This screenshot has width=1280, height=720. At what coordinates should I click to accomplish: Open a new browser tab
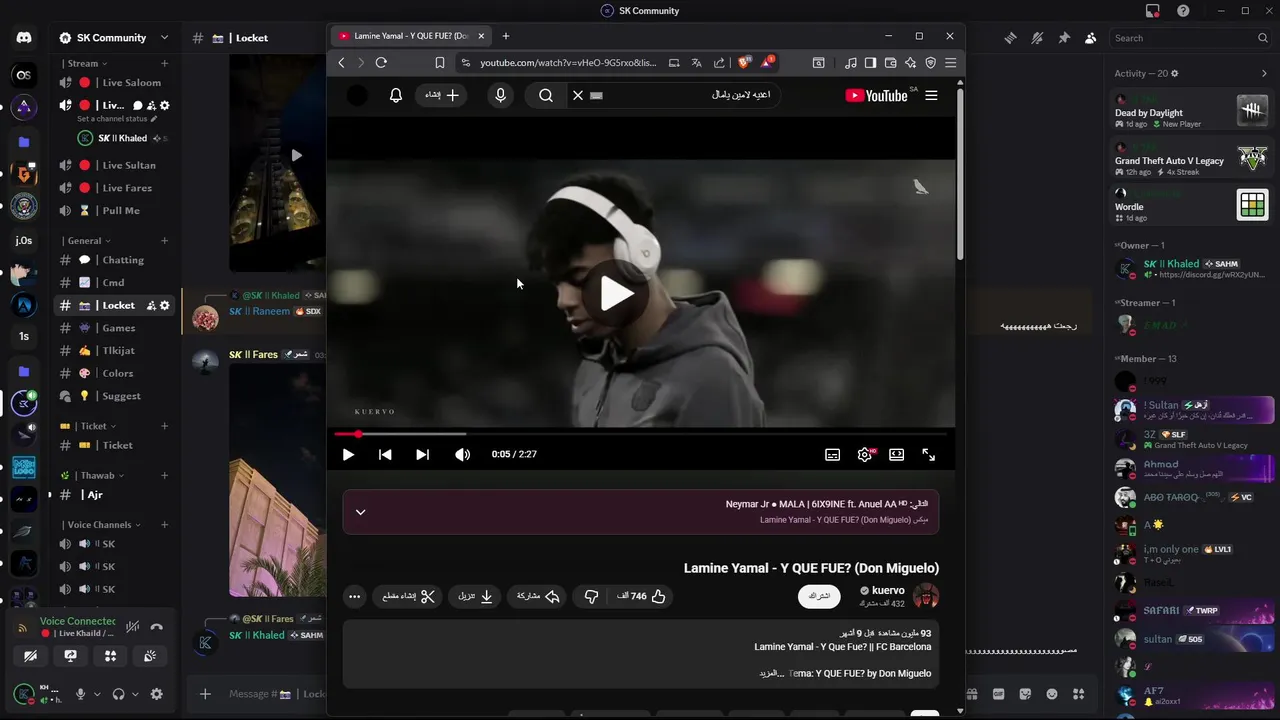(x=506, y=36)
